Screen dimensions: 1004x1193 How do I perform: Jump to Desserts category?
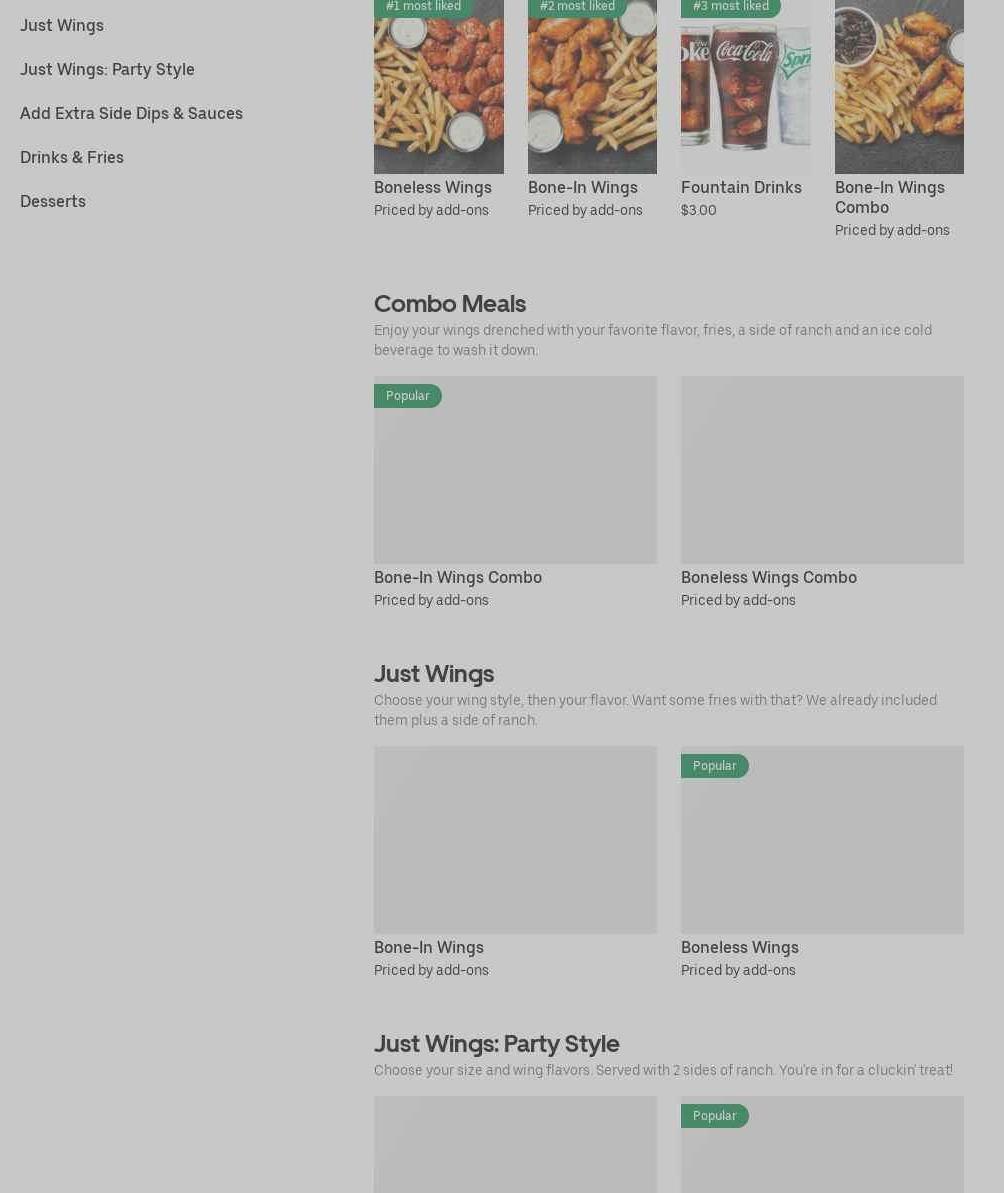52,202
